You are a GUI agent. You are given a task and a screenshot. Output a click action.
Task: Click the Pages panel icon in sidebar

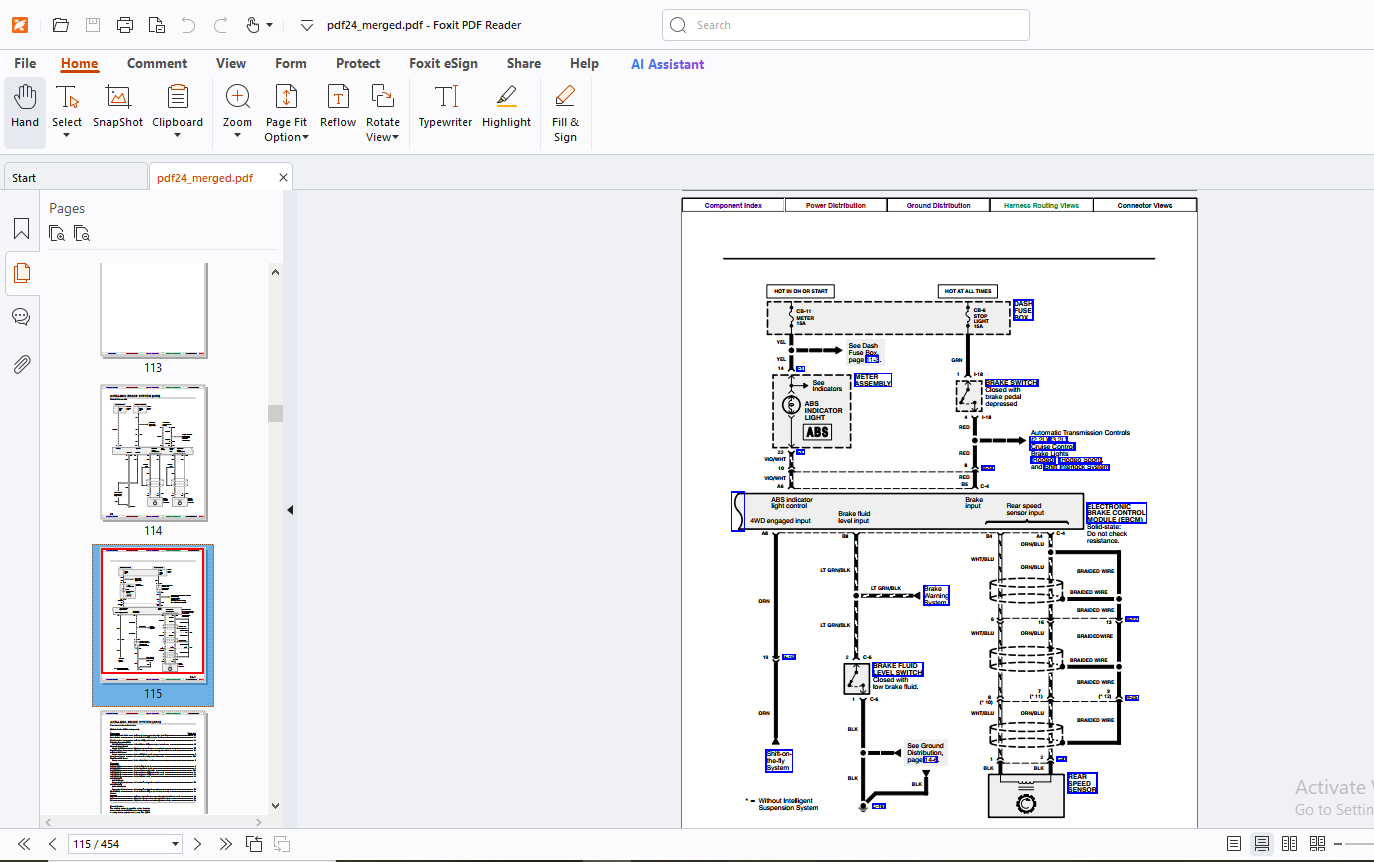tap(21, 272)
